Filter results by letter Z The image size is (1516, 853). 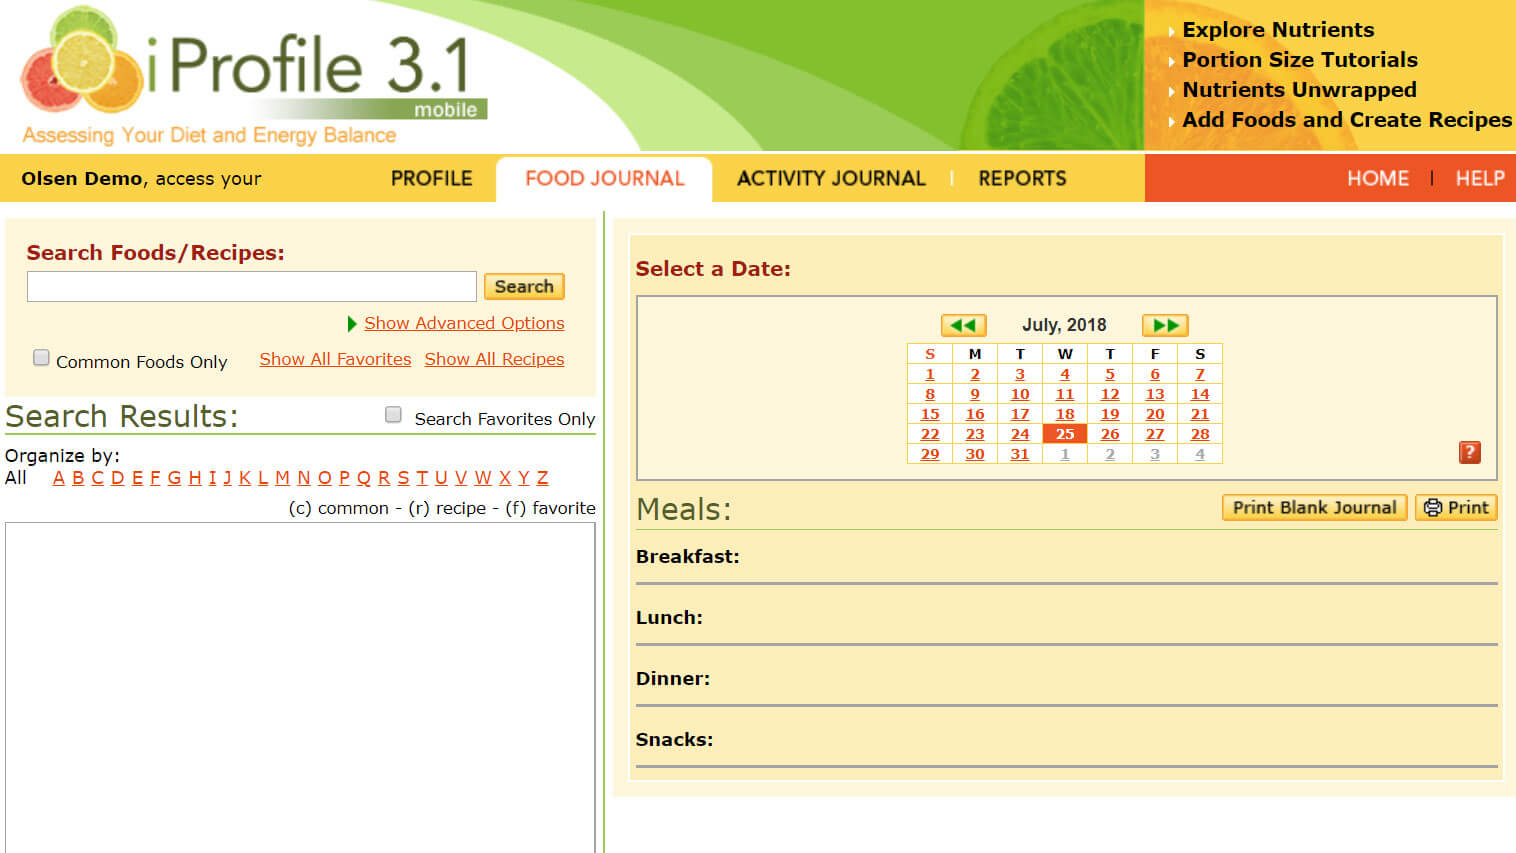point(542,478)
